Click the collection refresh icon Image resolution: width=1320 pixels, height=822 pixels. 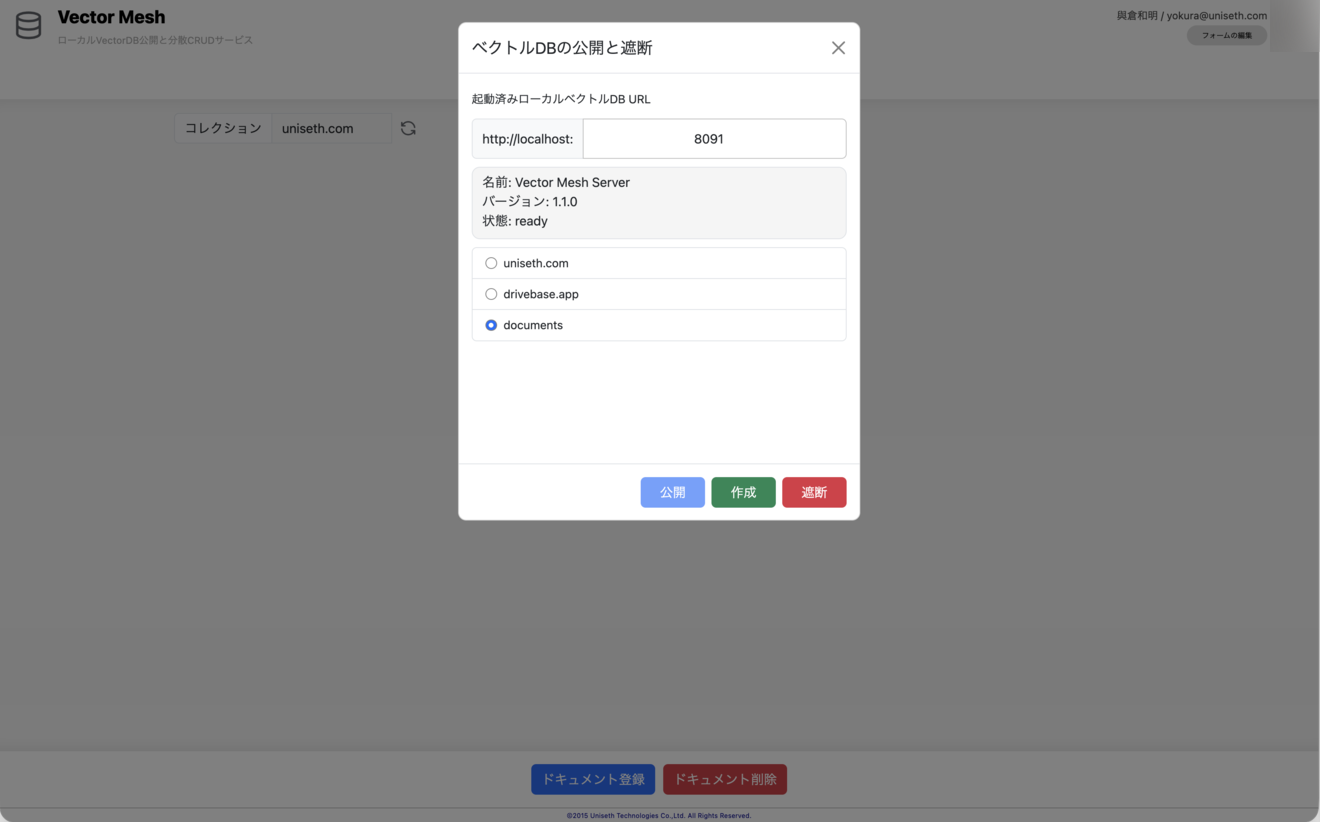pos(408,128)
